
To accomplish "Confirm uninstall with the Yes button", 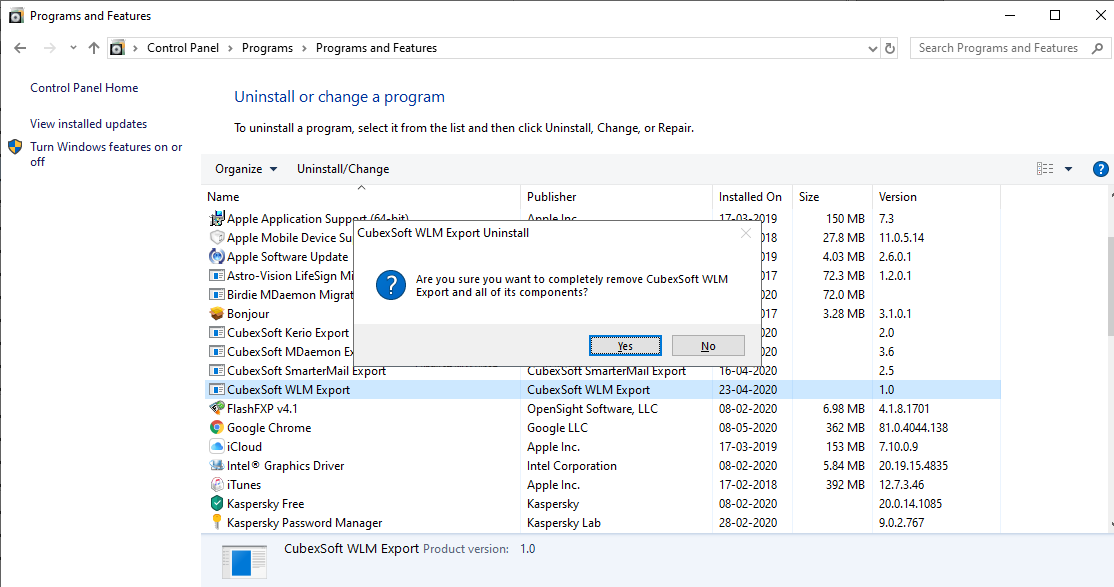I will coord(625,346).
